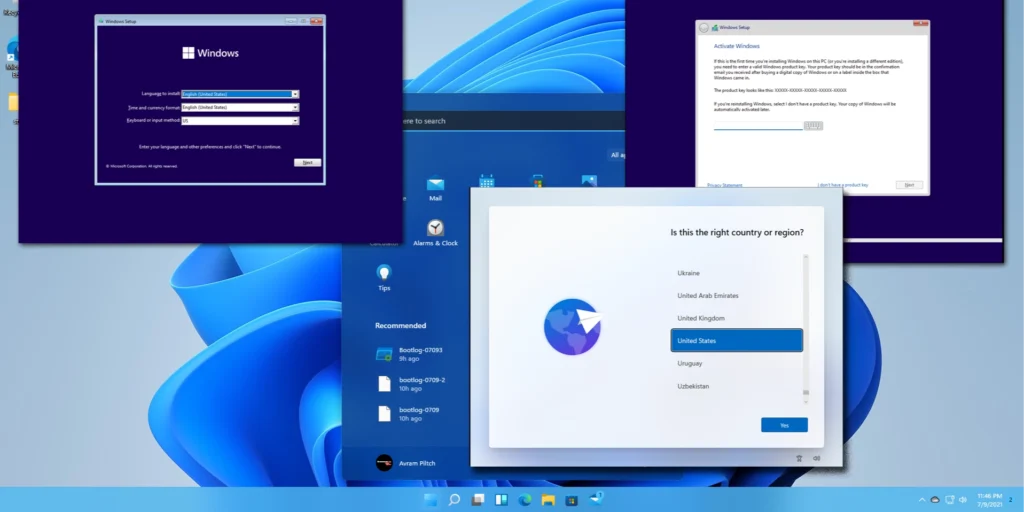Show hidden icons chevron in system tray
Screen dimensions: 1024x512
(x=921, y=500)
